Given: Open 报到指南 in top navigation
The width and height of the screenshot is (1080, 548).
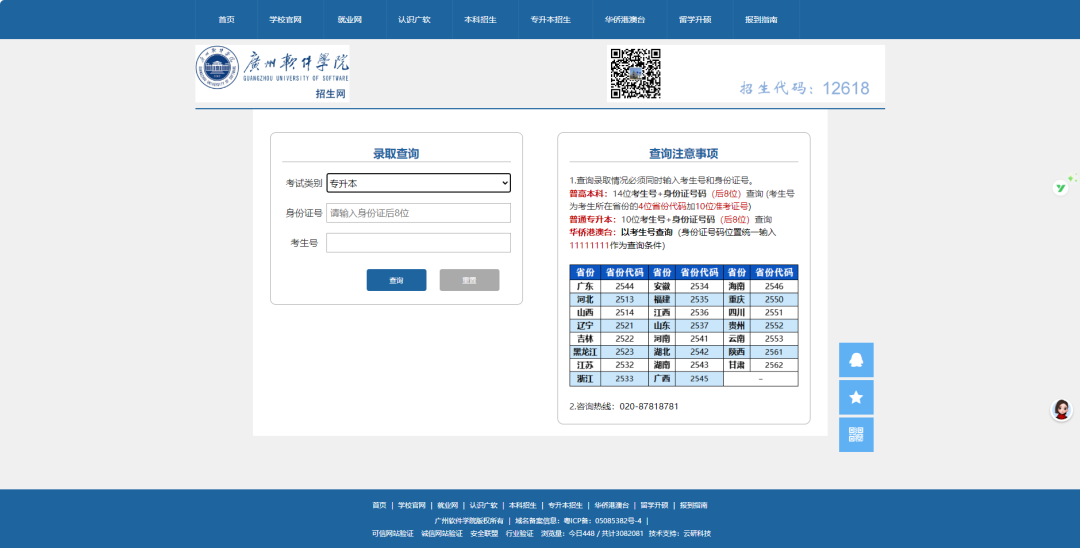Looking at the screenshot, I should click(761, 20).
